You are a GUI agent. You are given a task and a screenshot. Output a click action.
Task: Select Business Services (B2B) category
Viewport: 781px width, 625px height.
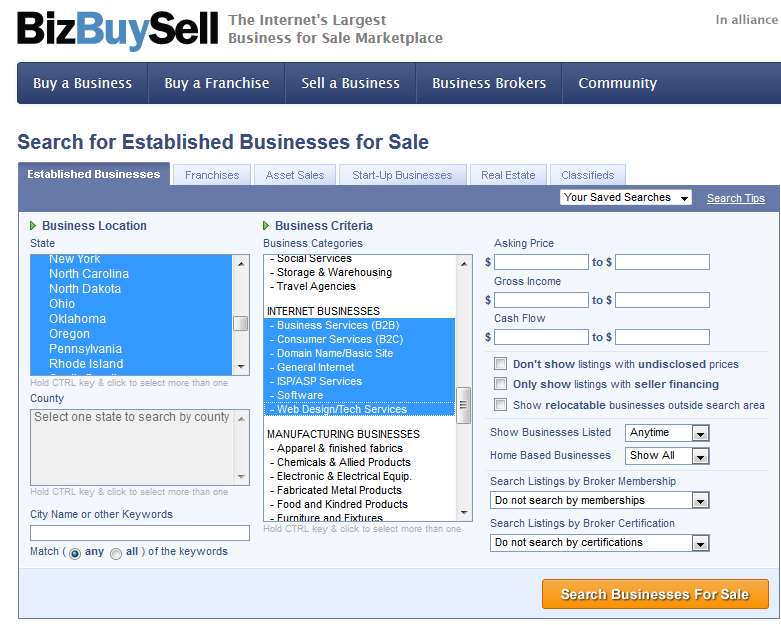[x=359, y=325]
